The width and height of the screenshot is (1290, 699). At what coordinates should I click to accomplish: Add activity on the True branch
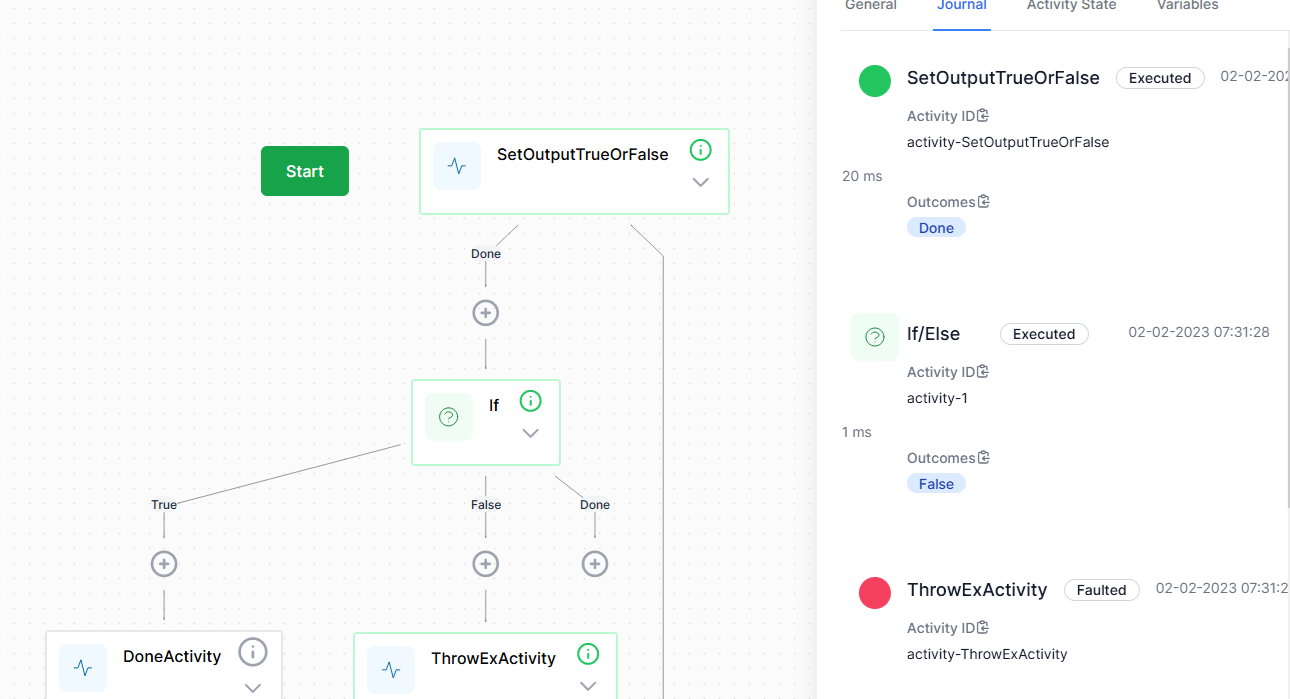164,564
